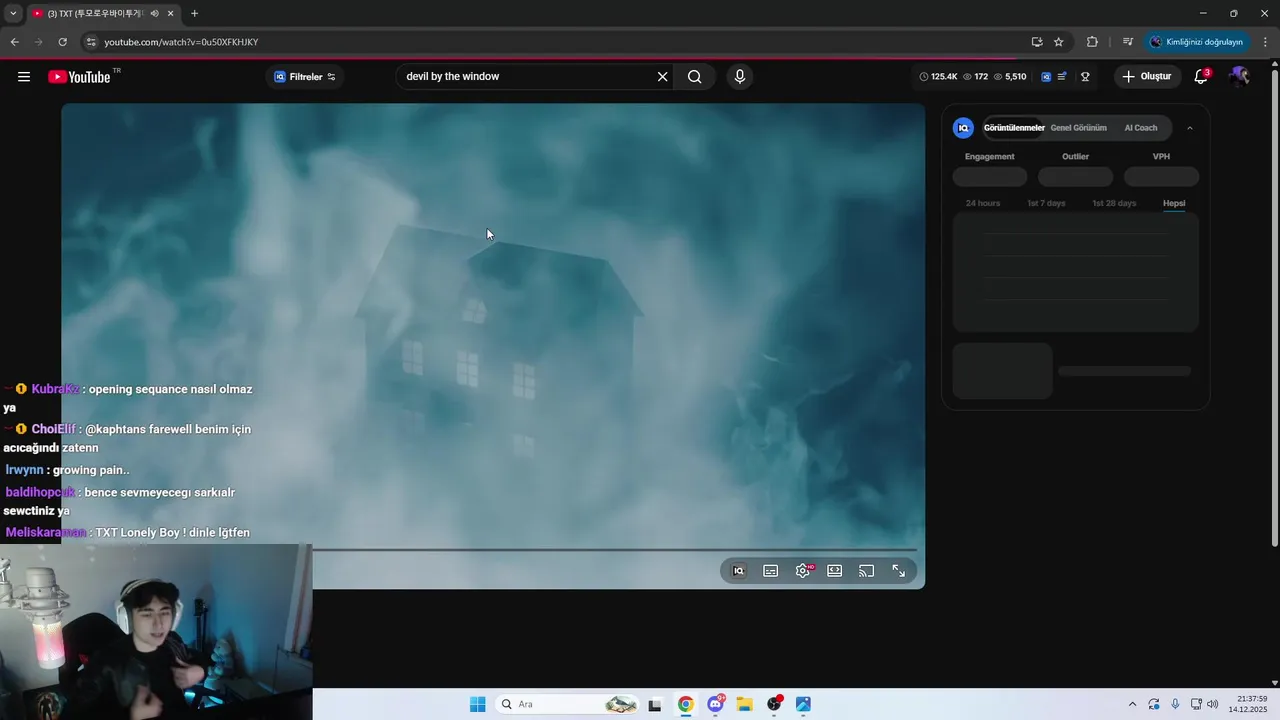1280x720 pixels.
Task: Select the Görüntülenmeler tab
Action: click(x=1014, y=128)
